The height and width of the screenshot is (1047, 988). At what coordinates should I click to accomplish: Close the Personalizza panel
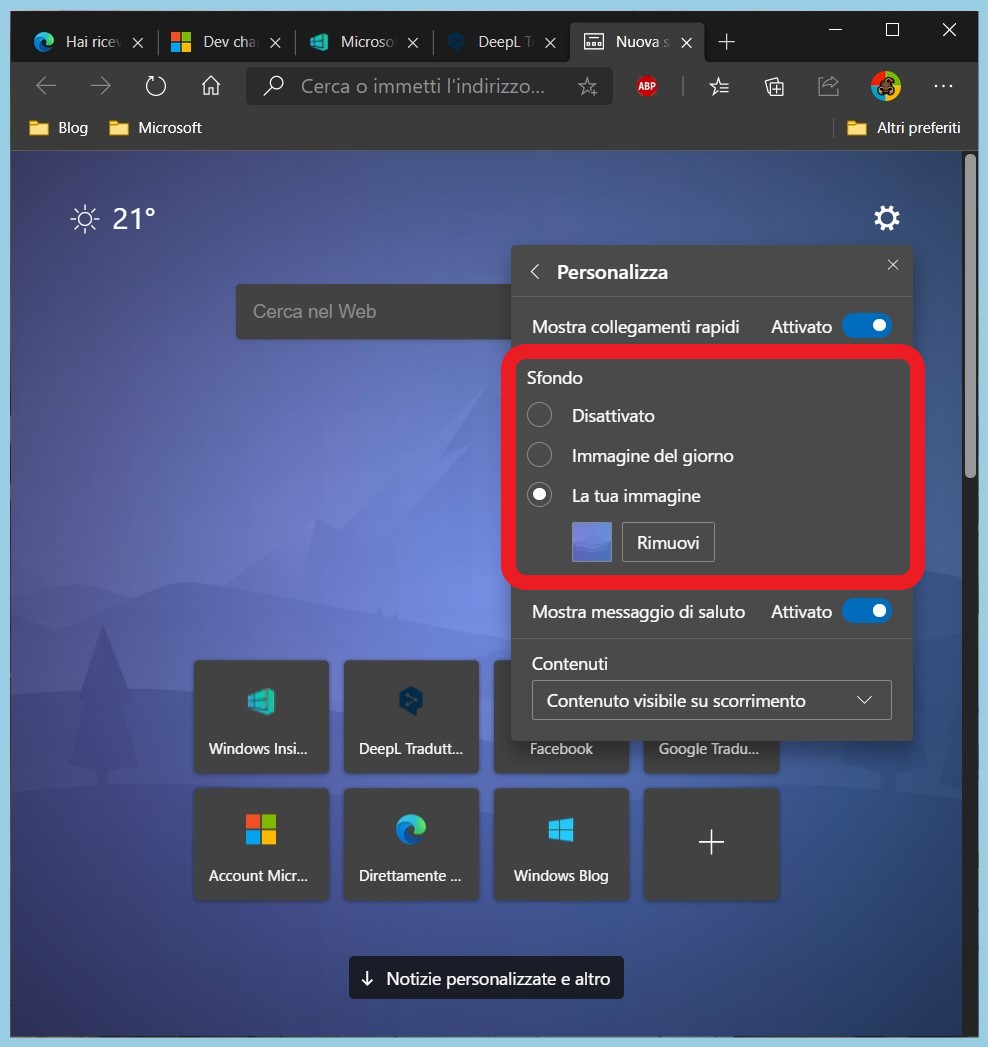(x=893, y=265)
